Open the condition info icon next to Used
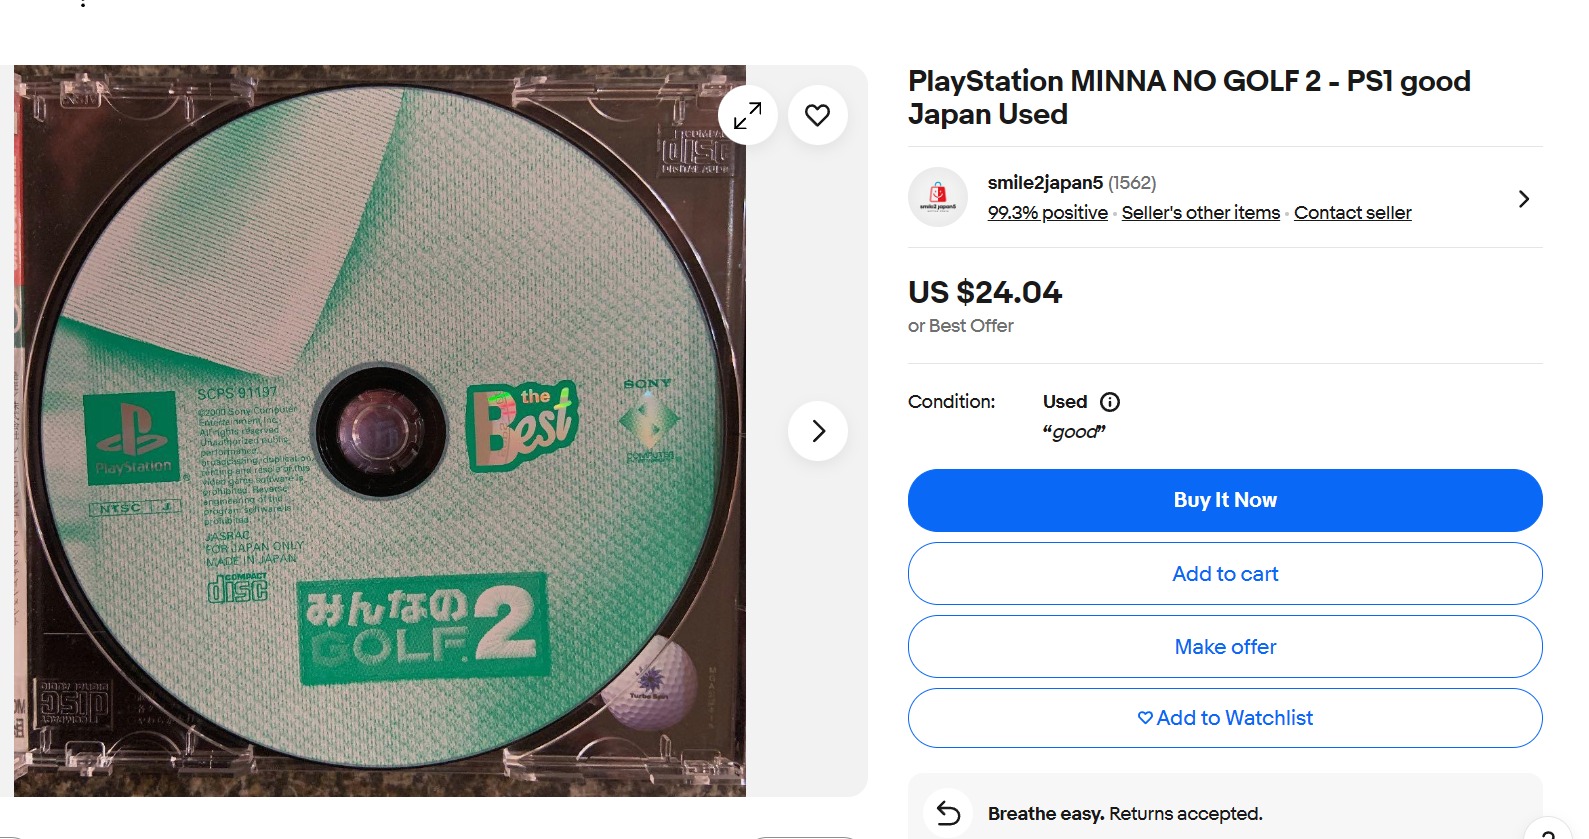 [x=1109, y=402]
